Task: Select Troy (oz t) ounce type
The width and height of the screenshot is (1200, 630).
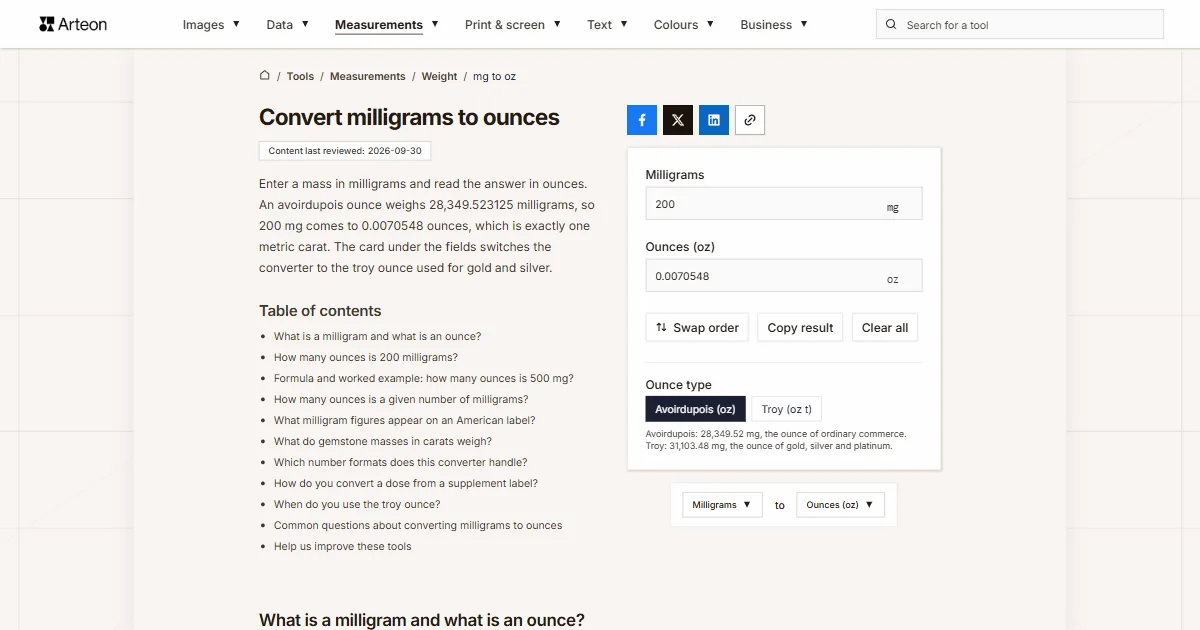Action: 787,409
